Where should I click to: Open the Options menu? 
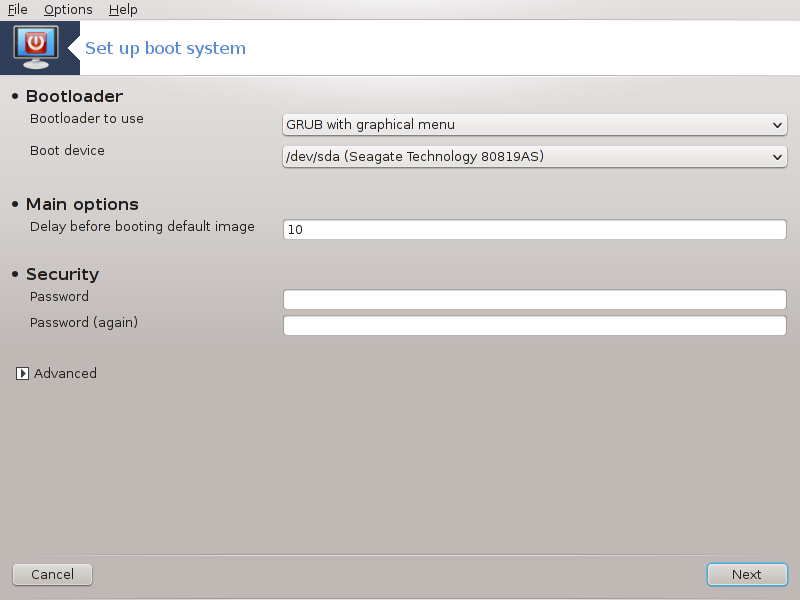click(x=68, y=10)
